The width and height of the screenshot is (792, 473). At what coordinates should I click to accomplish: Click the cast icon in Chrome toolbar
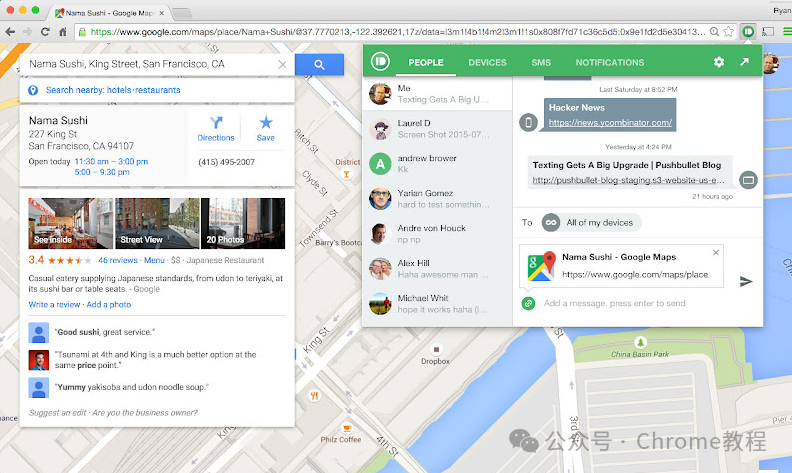(768, 32)
